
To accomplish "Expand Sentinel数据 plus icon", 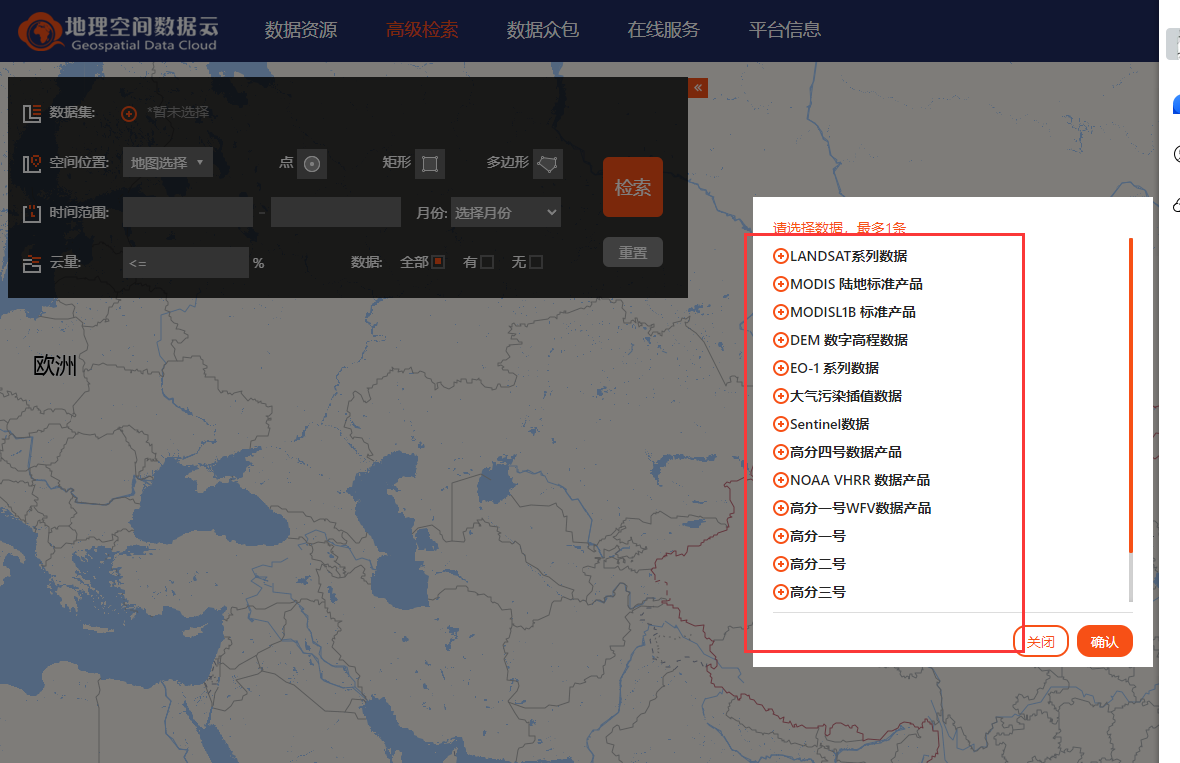I will click(x=781, y=424).
